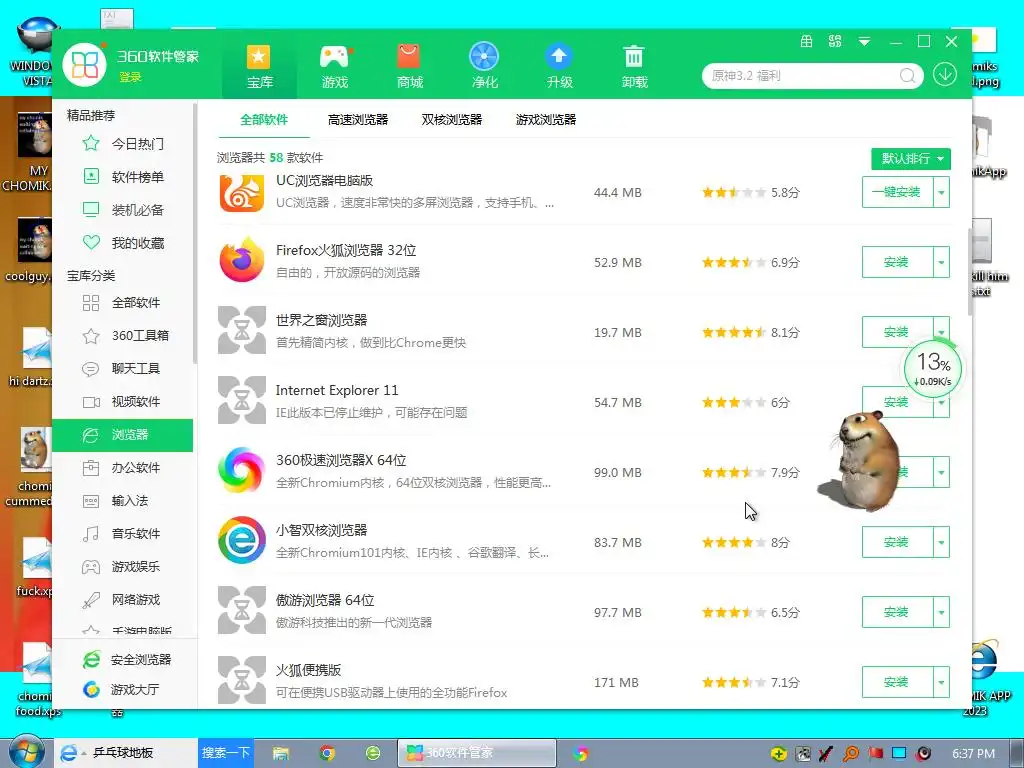Open the 默认排行 sort dropdown

coord(910,159)
